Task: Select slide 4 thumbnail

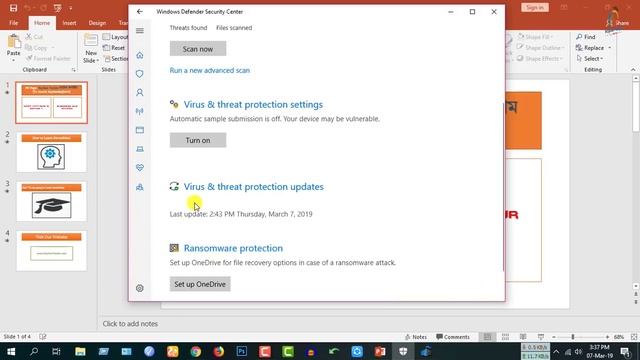Action: (x=51, y=250)
